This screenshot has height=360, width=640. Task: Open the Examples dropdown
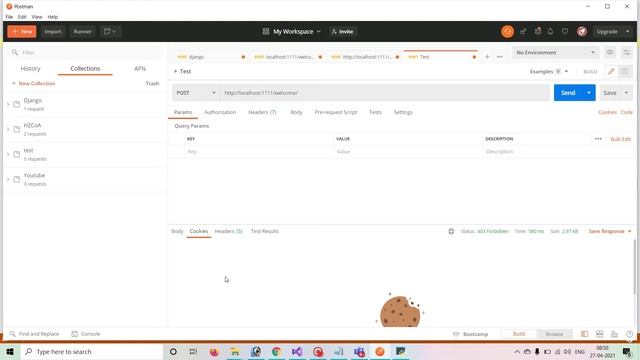tap(549, 71)
